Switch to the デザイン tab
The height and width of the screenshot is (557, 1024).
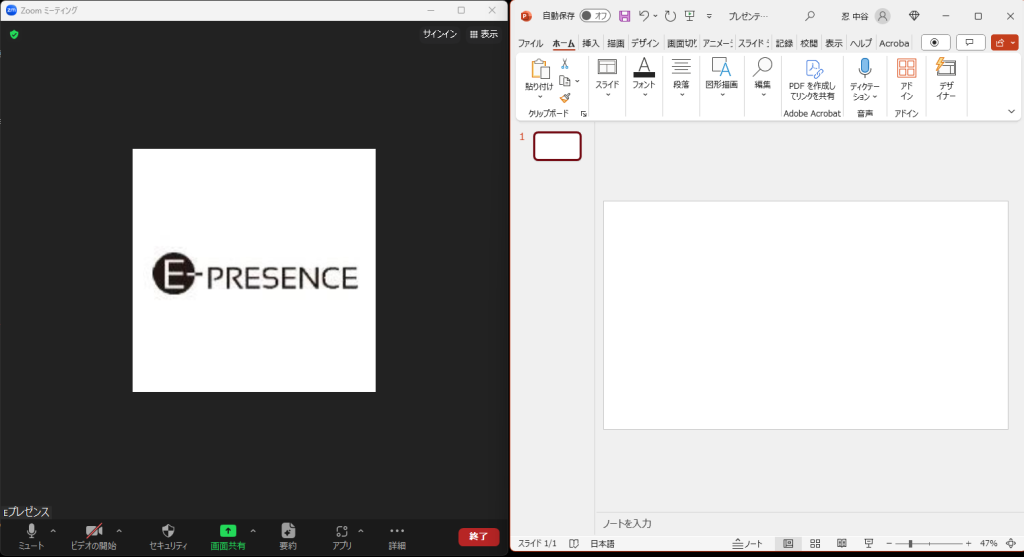(645, 43)
